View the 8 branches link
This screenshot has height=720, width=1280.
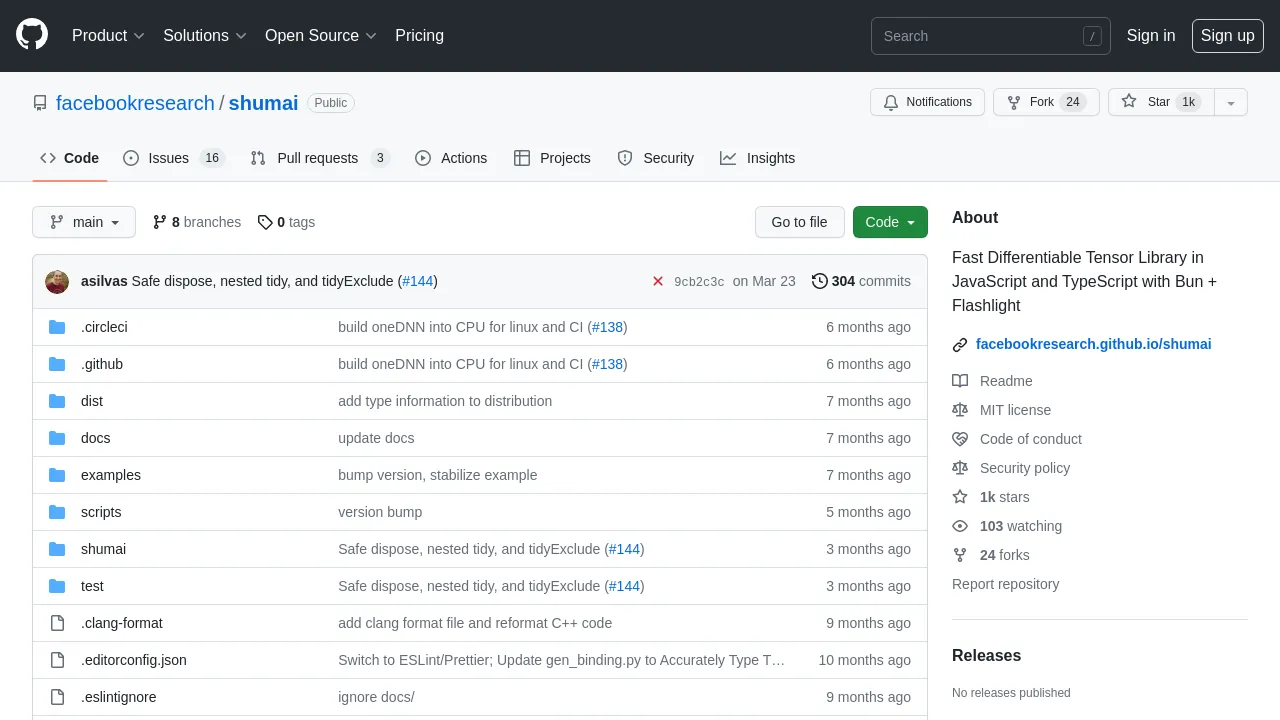(x=196, y=222)
